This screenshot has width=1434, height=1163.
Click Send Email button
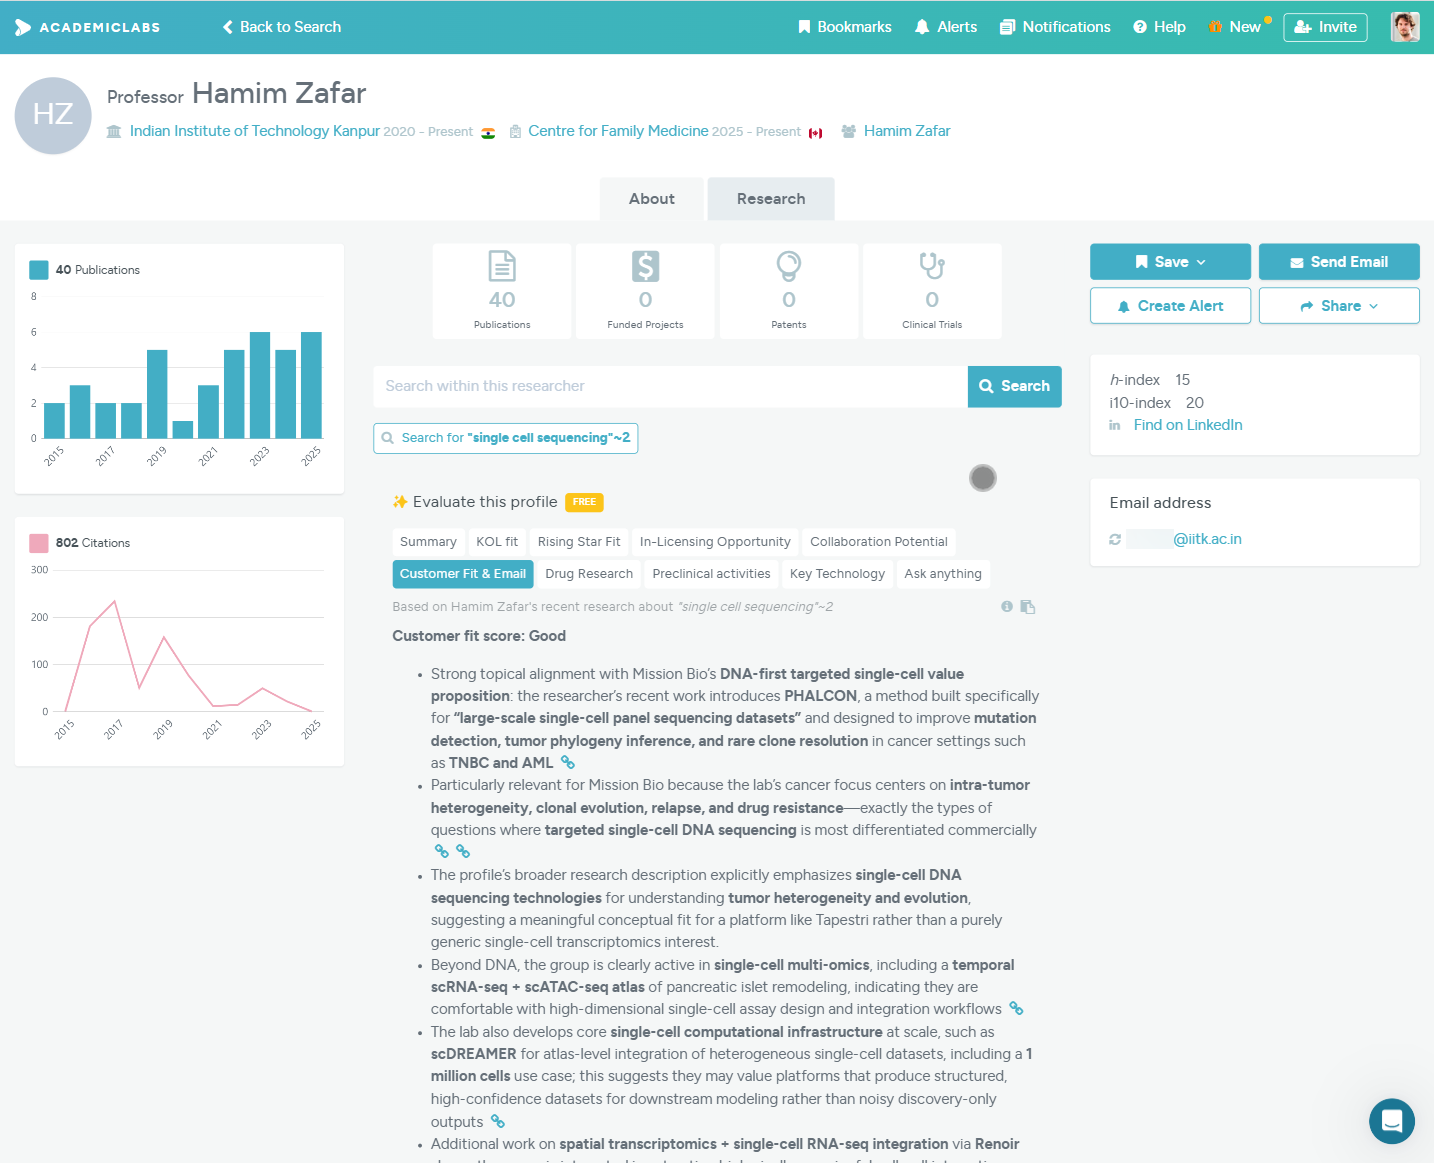(1339, 262)
